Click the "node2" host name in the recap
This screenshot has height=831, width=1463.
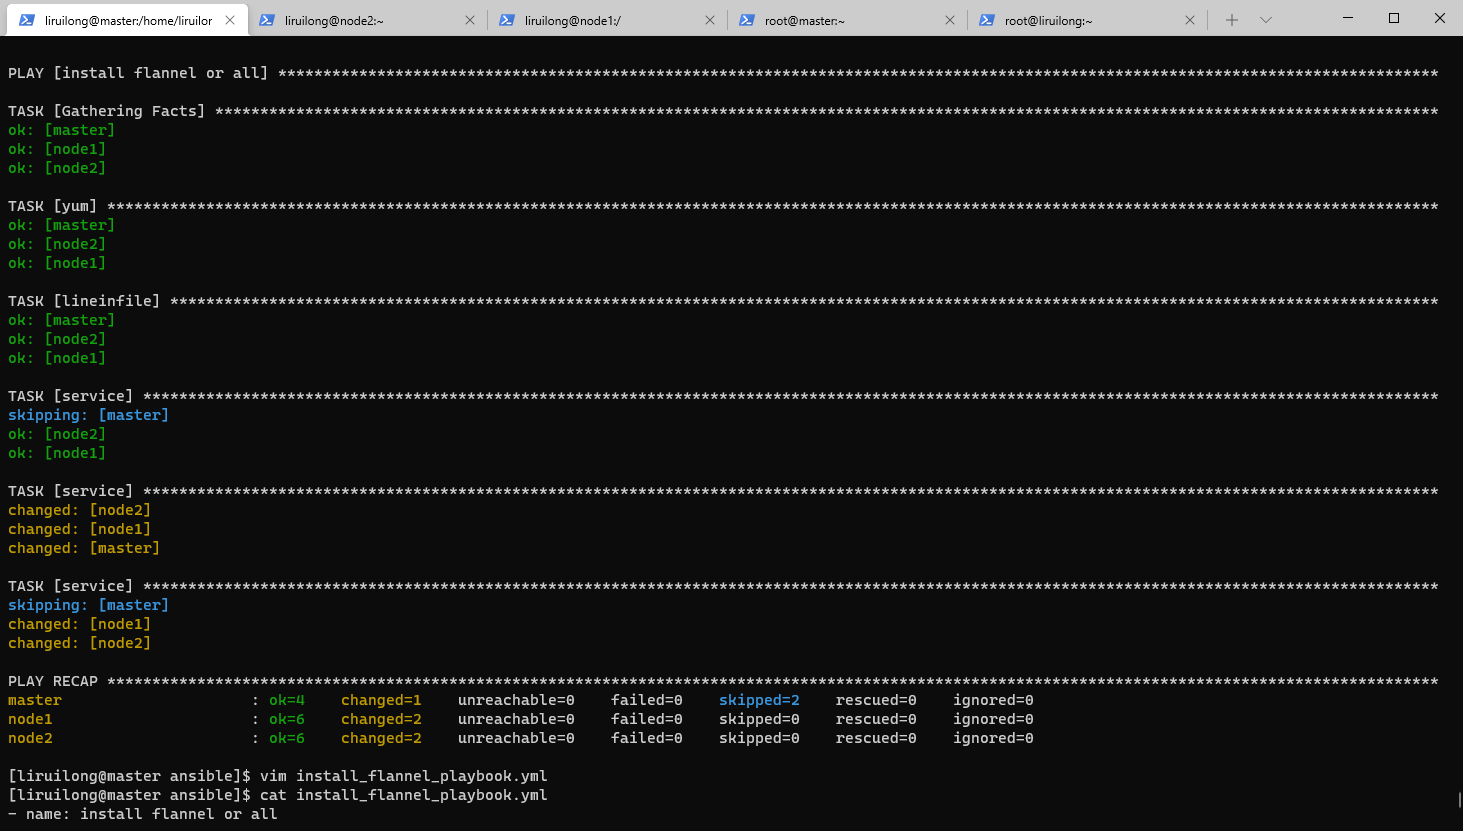30,738
